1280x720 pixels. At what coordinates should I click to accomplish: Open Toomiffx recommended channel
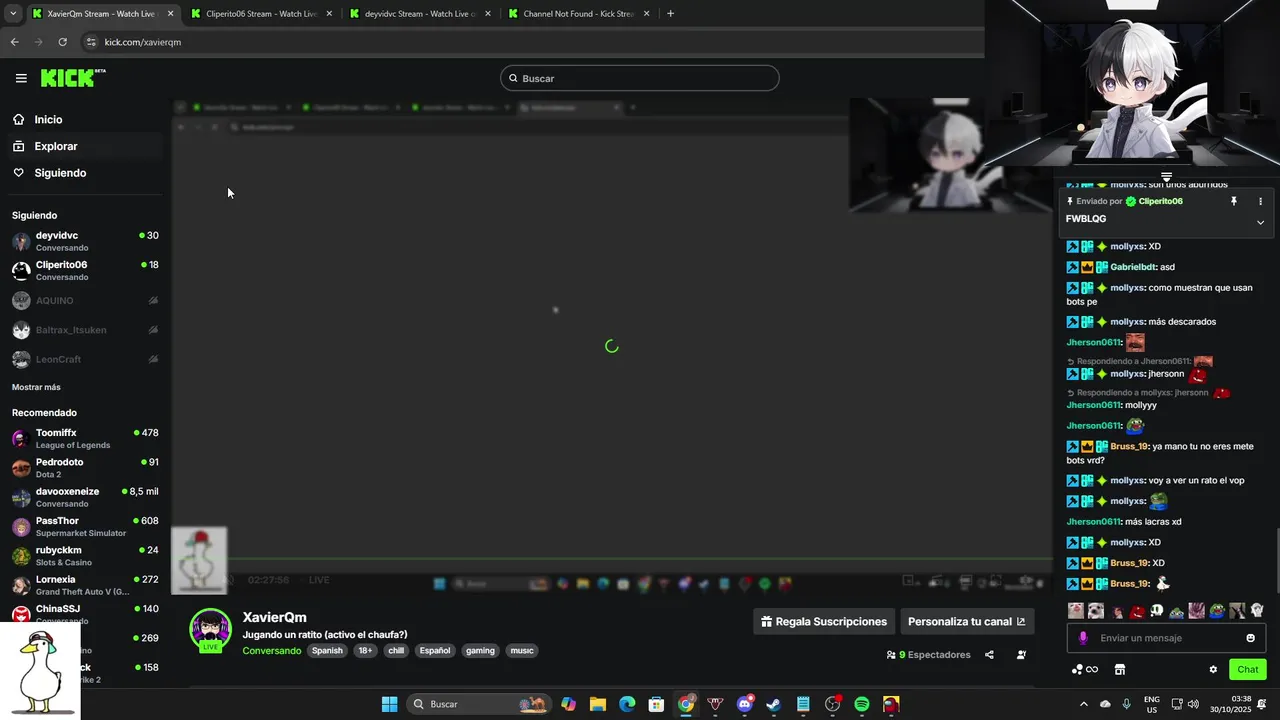click(84, 438)
